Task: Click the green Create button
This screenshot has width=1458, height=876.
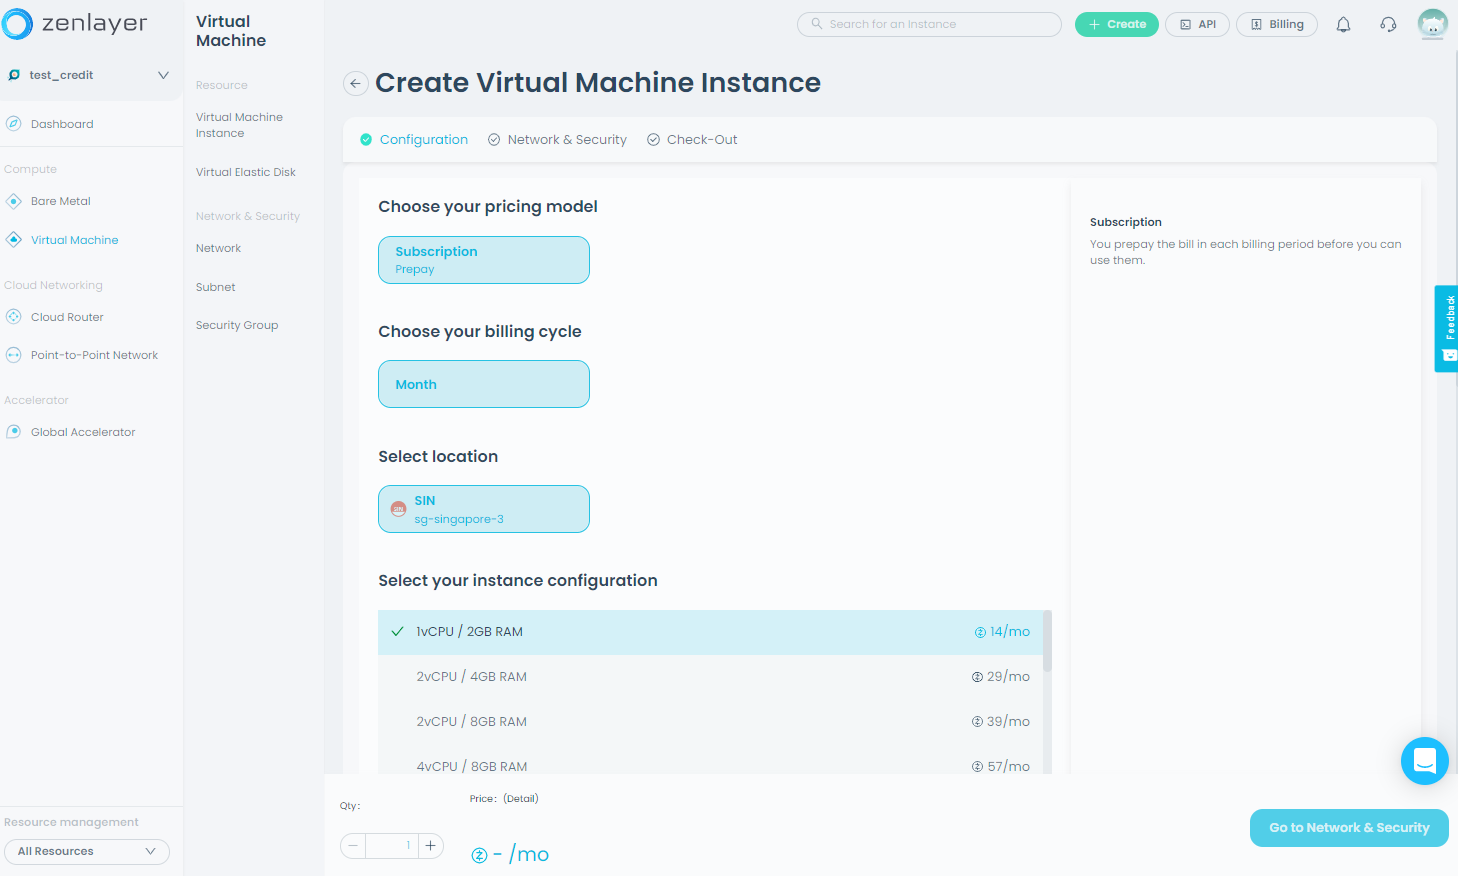Action: point(1117,24)
